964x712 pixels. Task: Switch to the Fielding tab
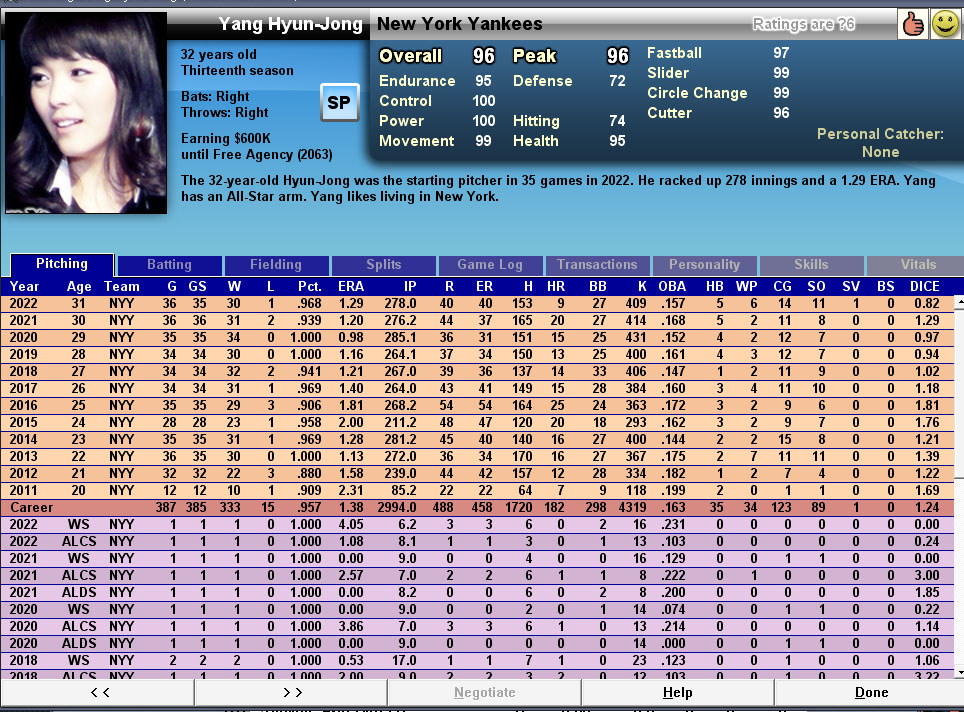coord(276,265)
